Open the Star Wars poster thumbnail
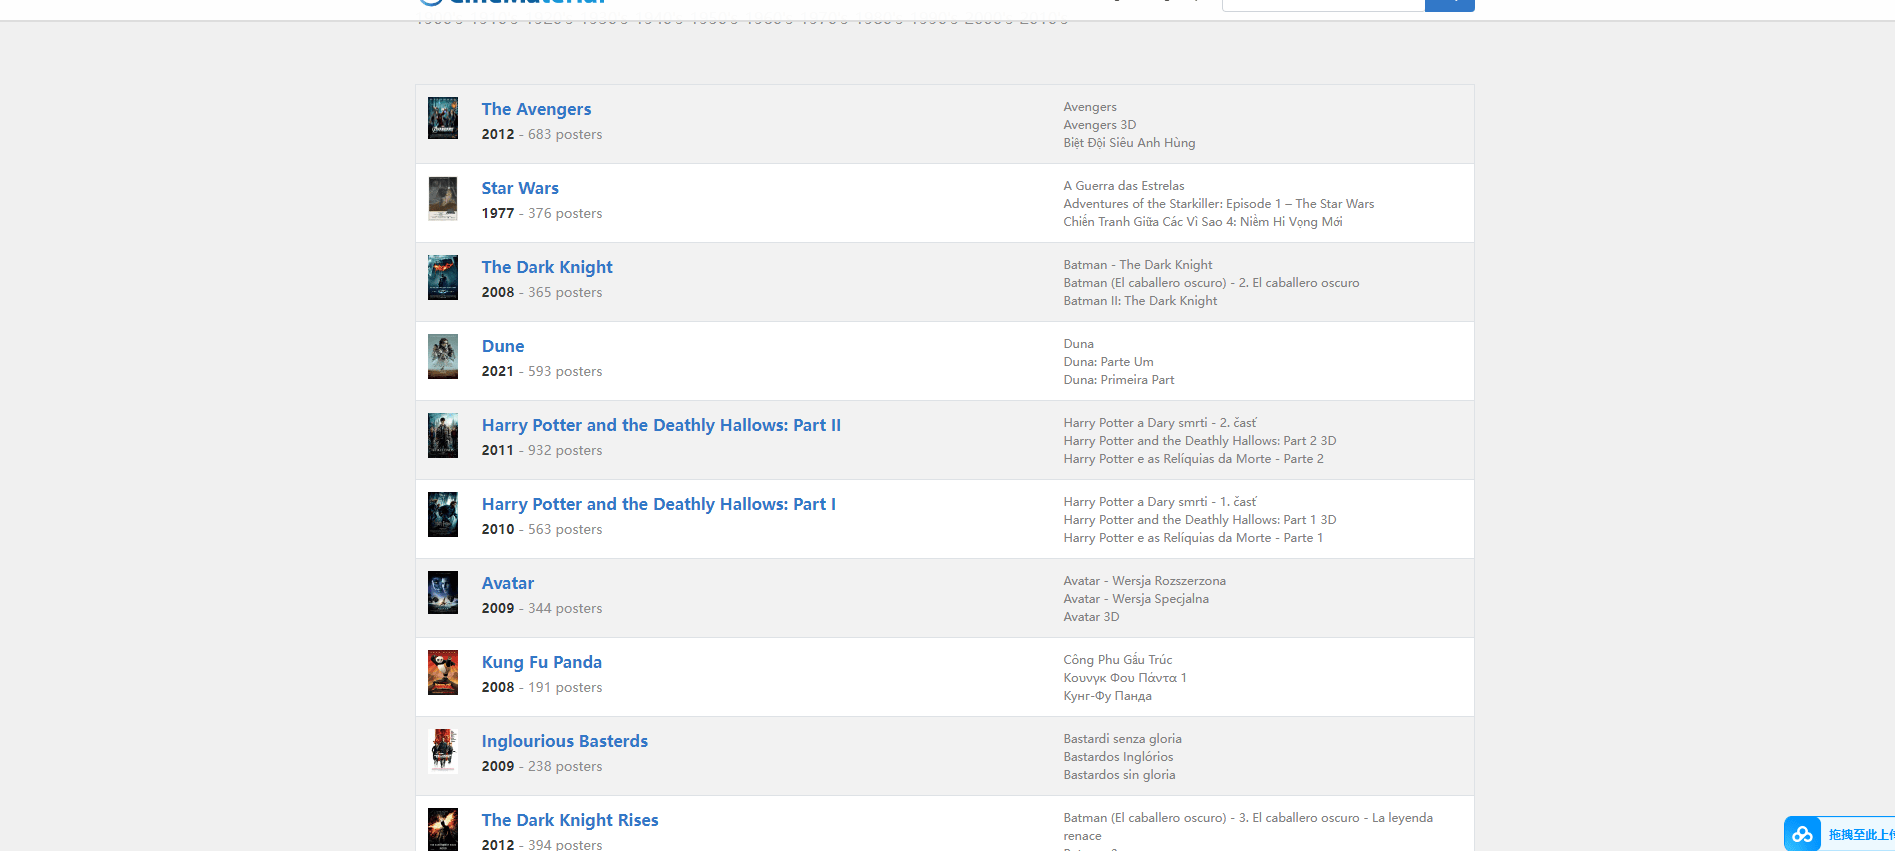The height and width of the screenshot is (851, 1895). pos(443,198)
